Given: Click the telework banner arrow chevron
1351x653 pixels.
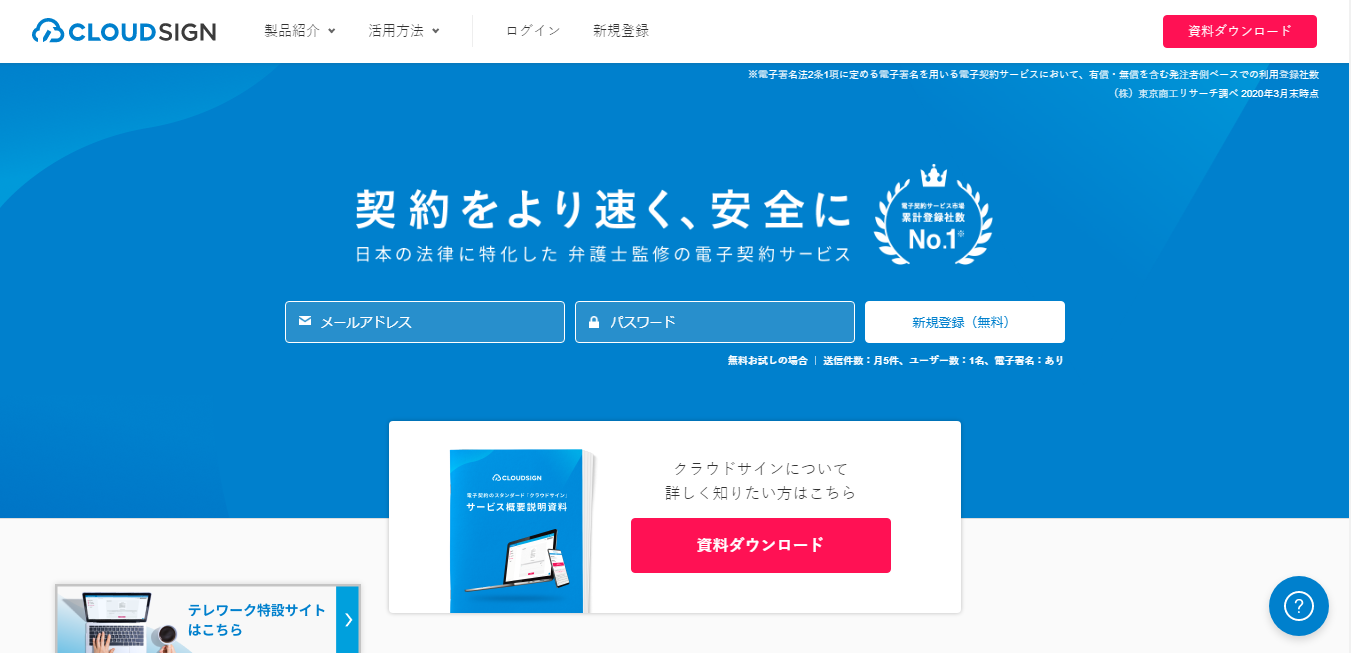Looking at the screenshot, I should coord(348,620).
